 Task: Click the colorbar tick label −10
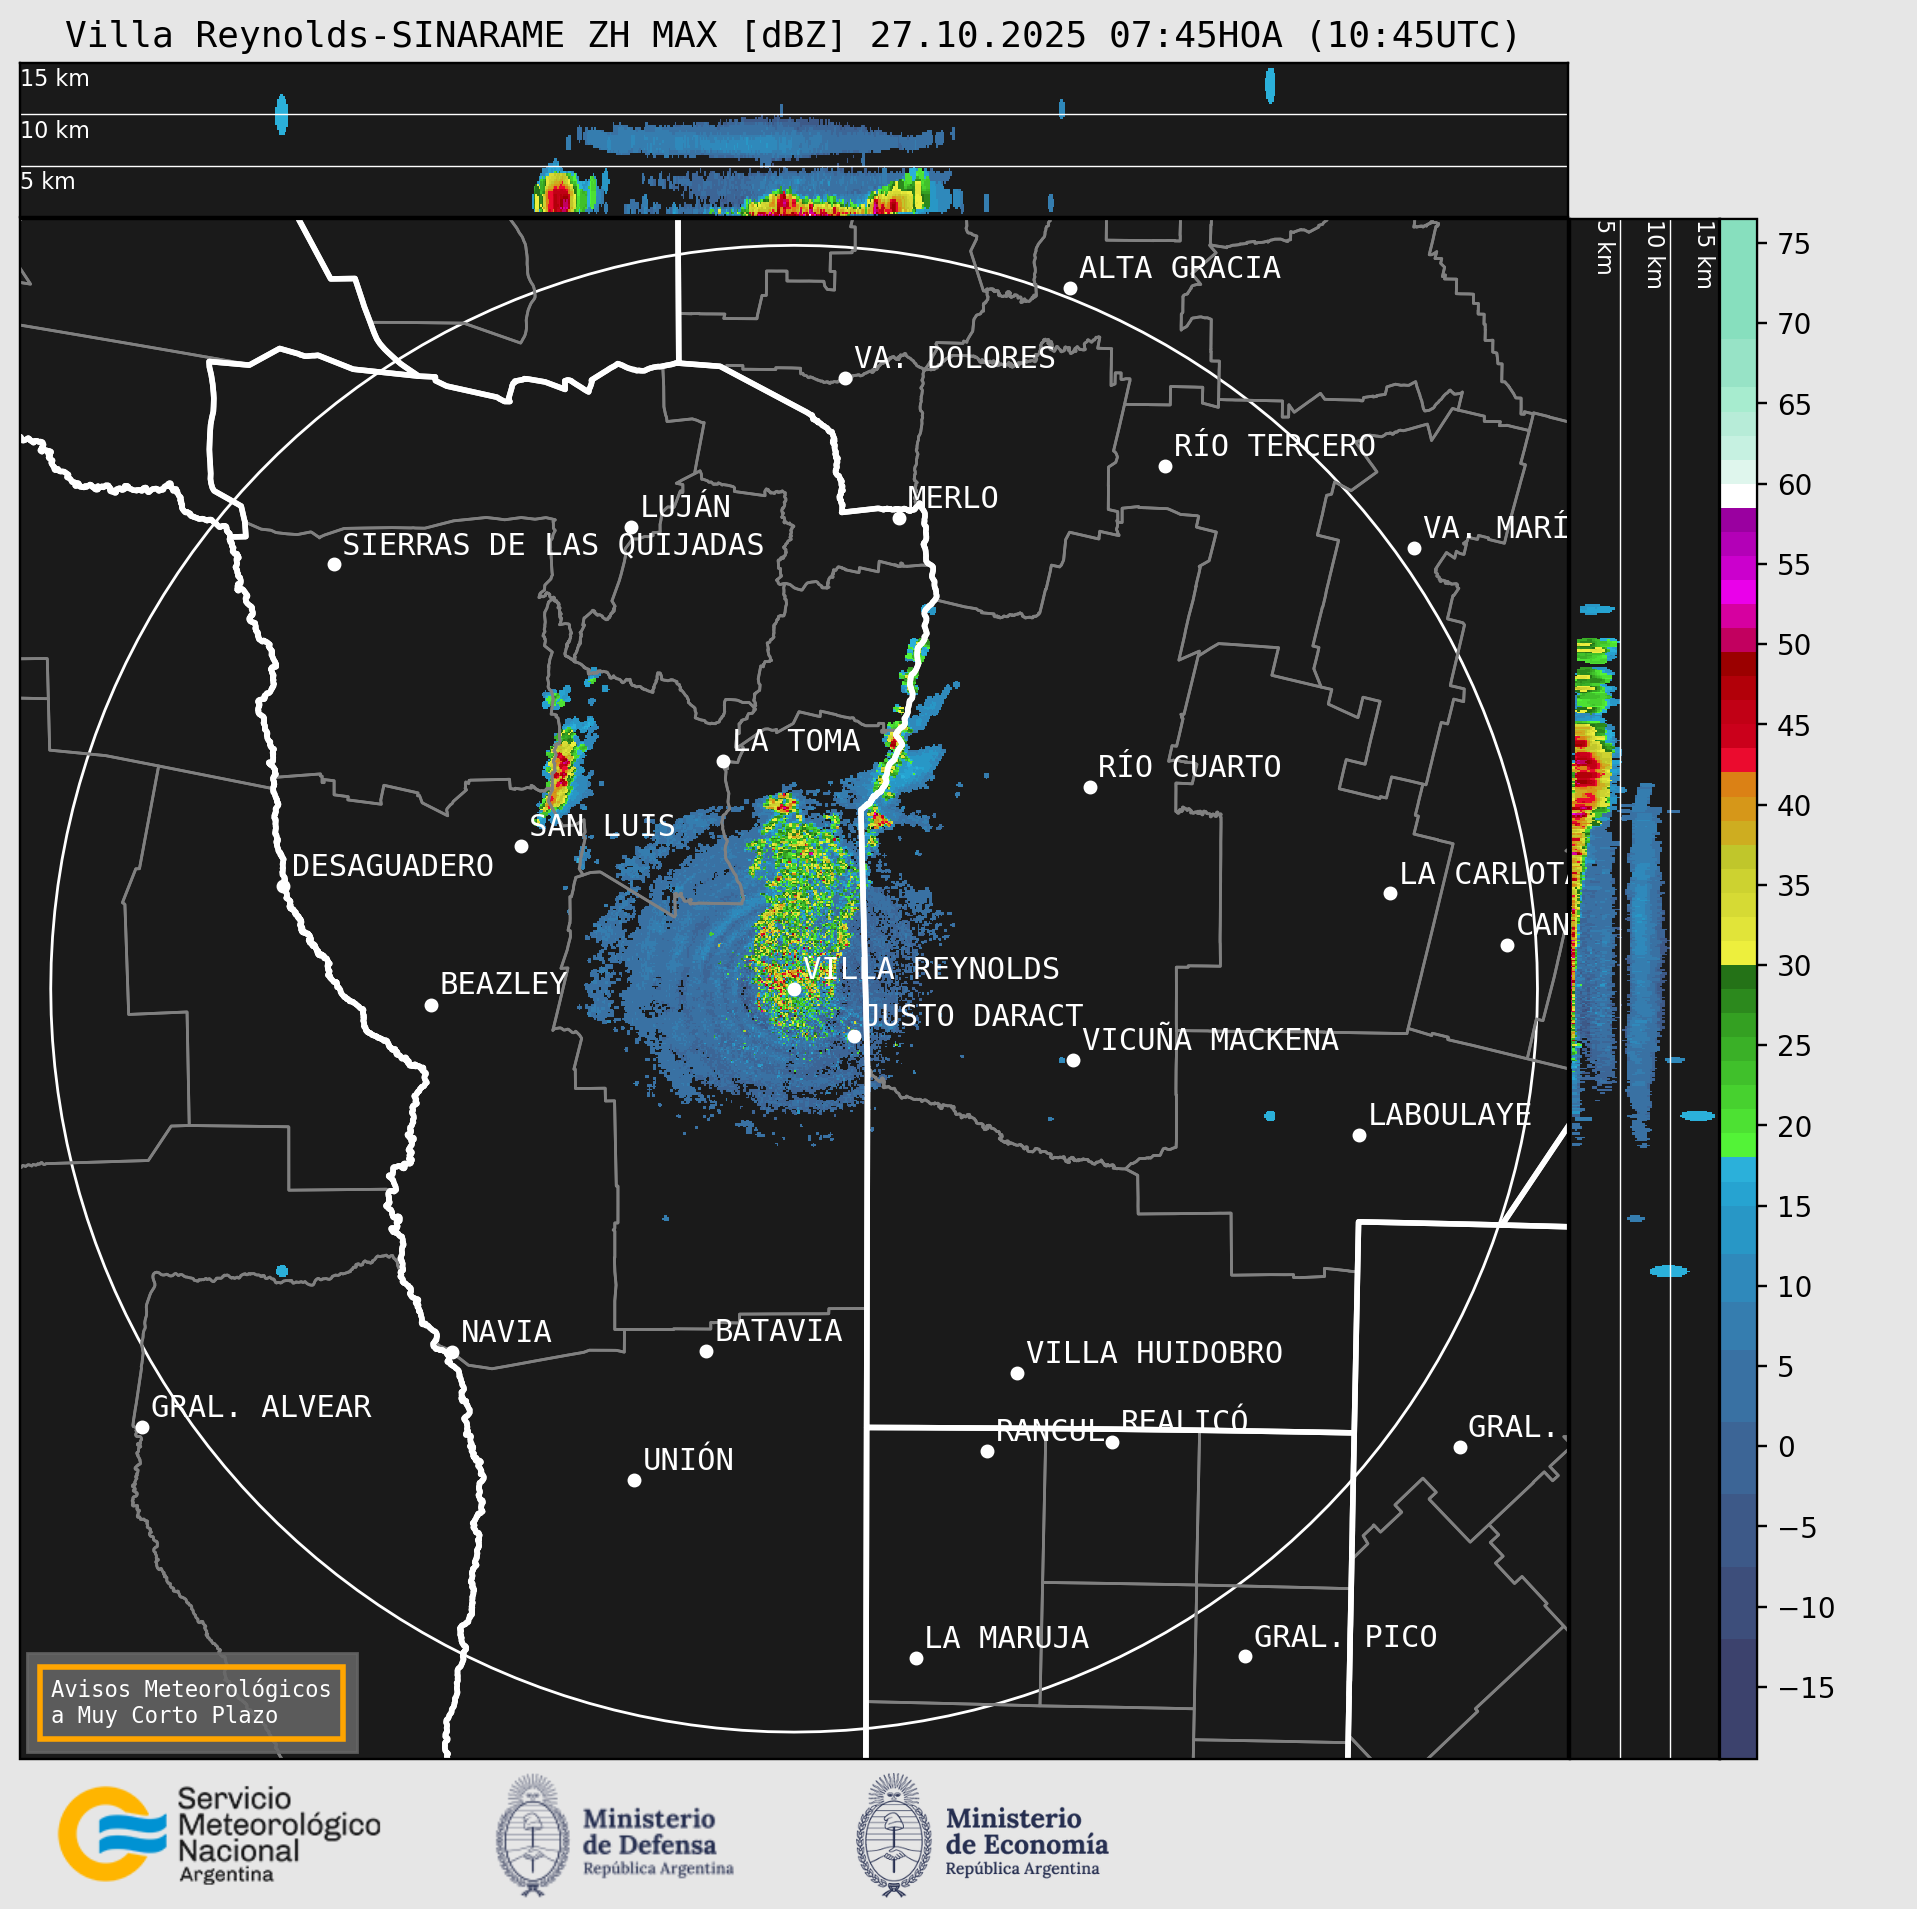[1806, 1608]
